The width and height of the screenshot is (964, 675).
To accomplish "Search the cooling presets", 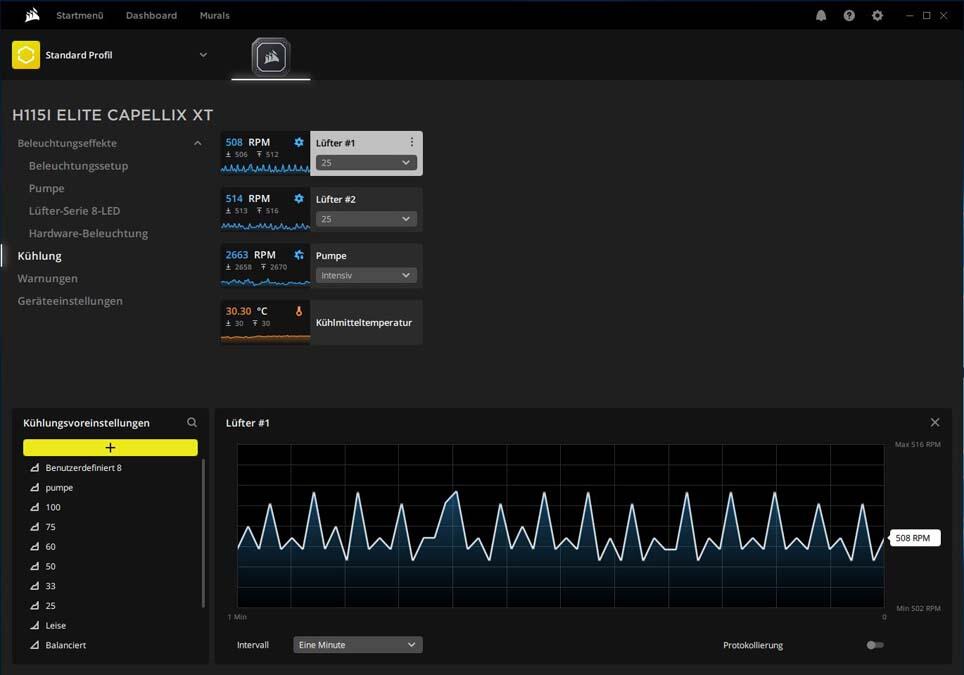I will [192, 422].
